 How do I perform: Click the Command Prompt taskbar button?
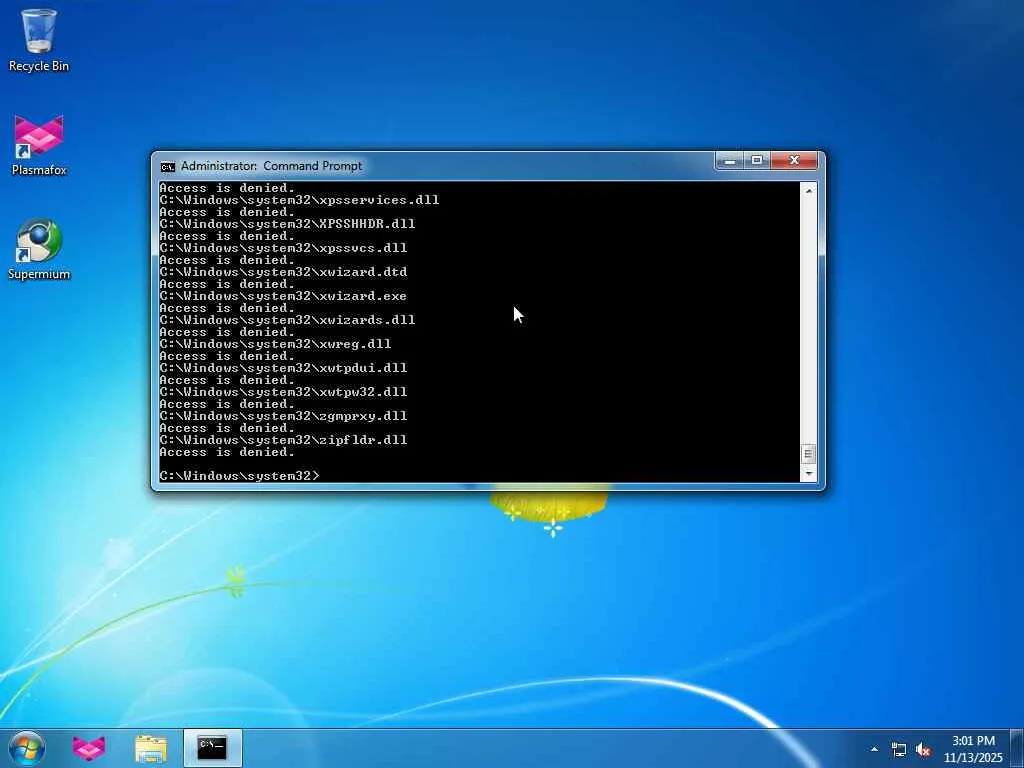coord(213,748)
